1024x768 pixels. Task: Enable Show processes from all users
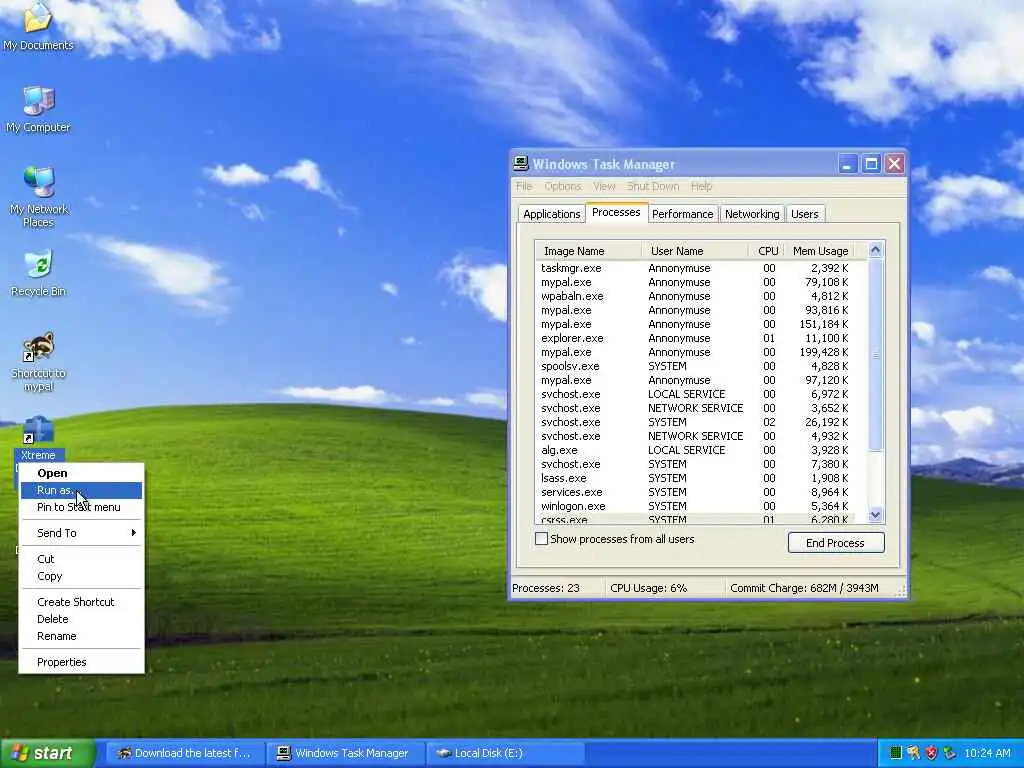(541, 539)
